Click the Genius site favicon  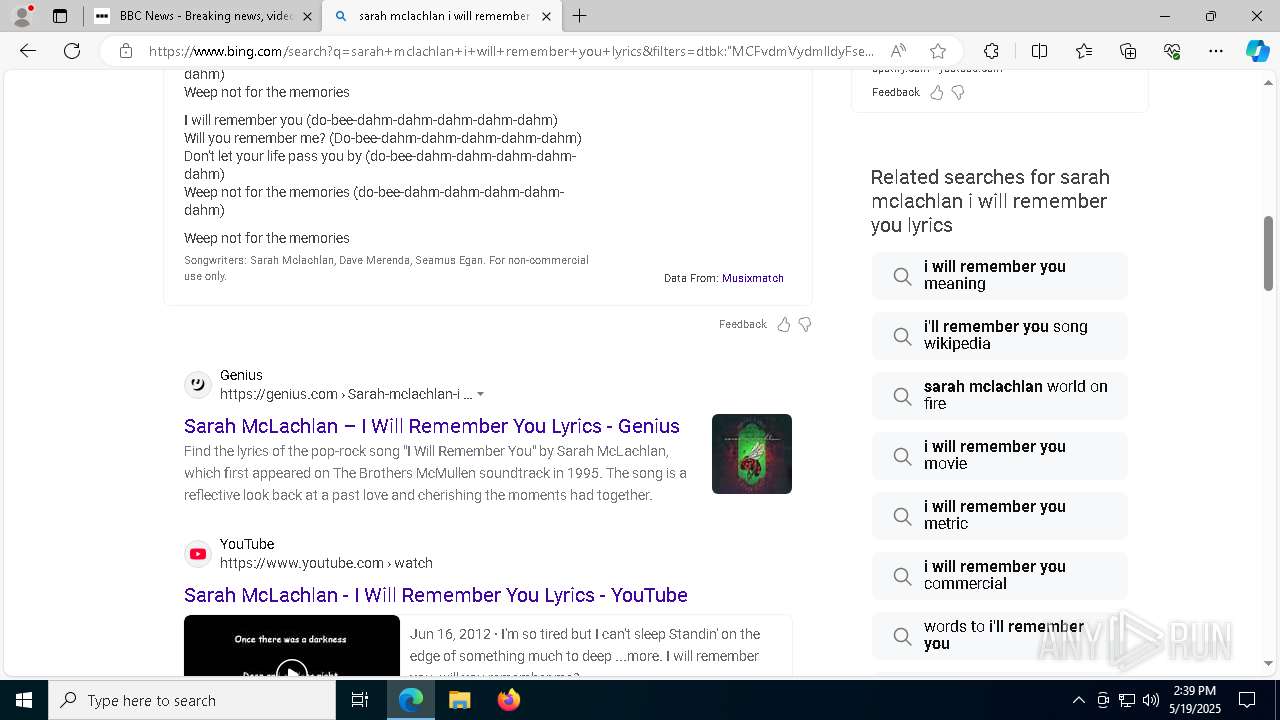click(198, 384)
